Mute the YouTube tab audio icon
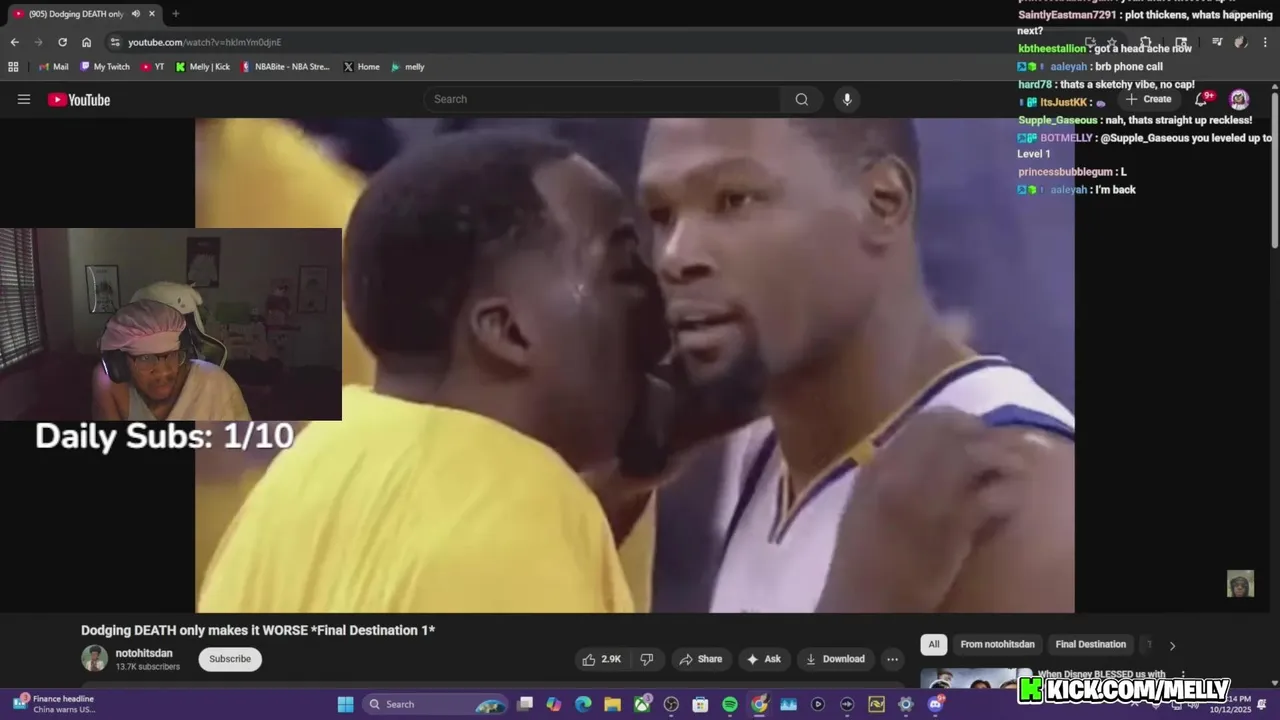 (x=135, y=14)
